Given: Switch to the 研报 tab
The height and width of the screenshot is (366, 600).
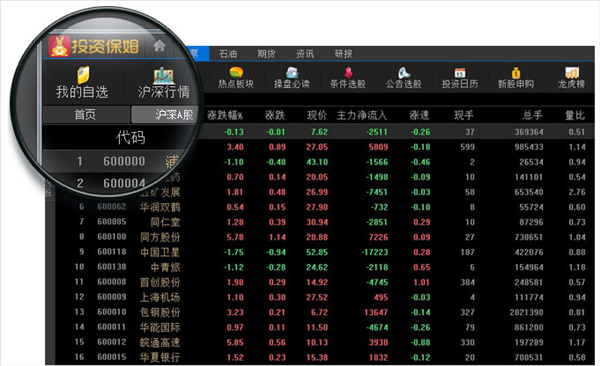Looking at the screenshot, I should [343, 54].
